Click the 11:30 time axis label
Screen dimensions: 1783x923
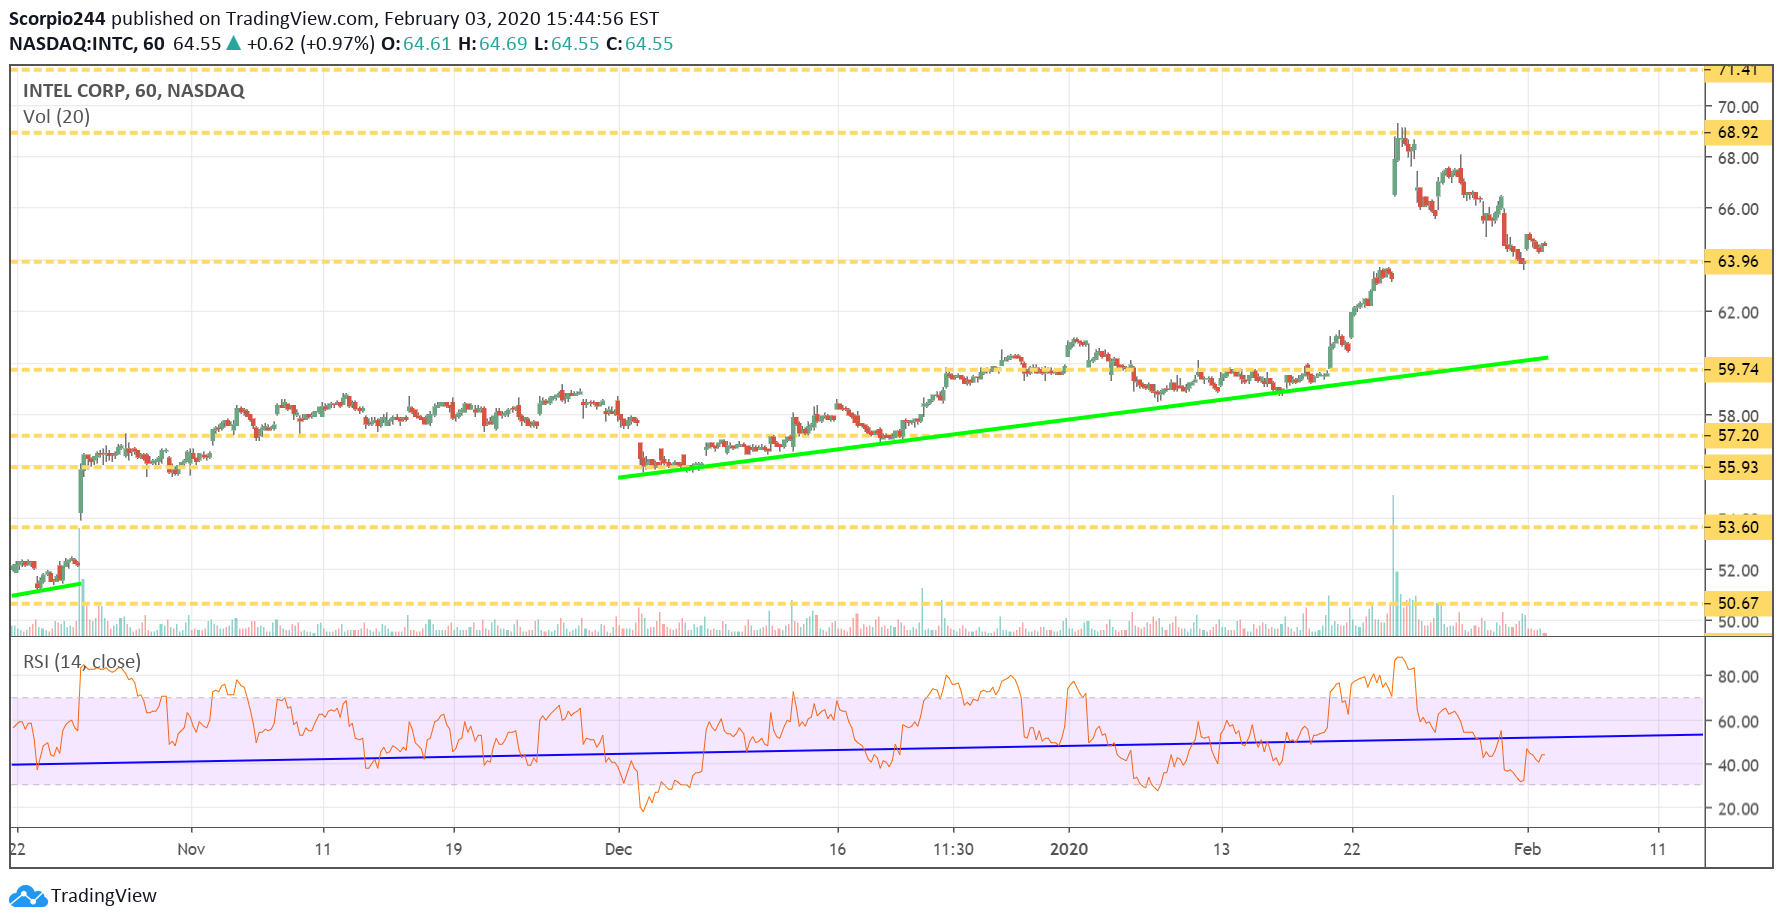(953, 849)
